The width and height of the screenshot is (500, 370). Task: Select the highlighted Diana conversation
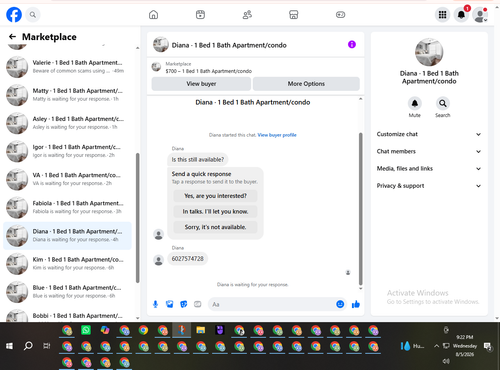67,236
